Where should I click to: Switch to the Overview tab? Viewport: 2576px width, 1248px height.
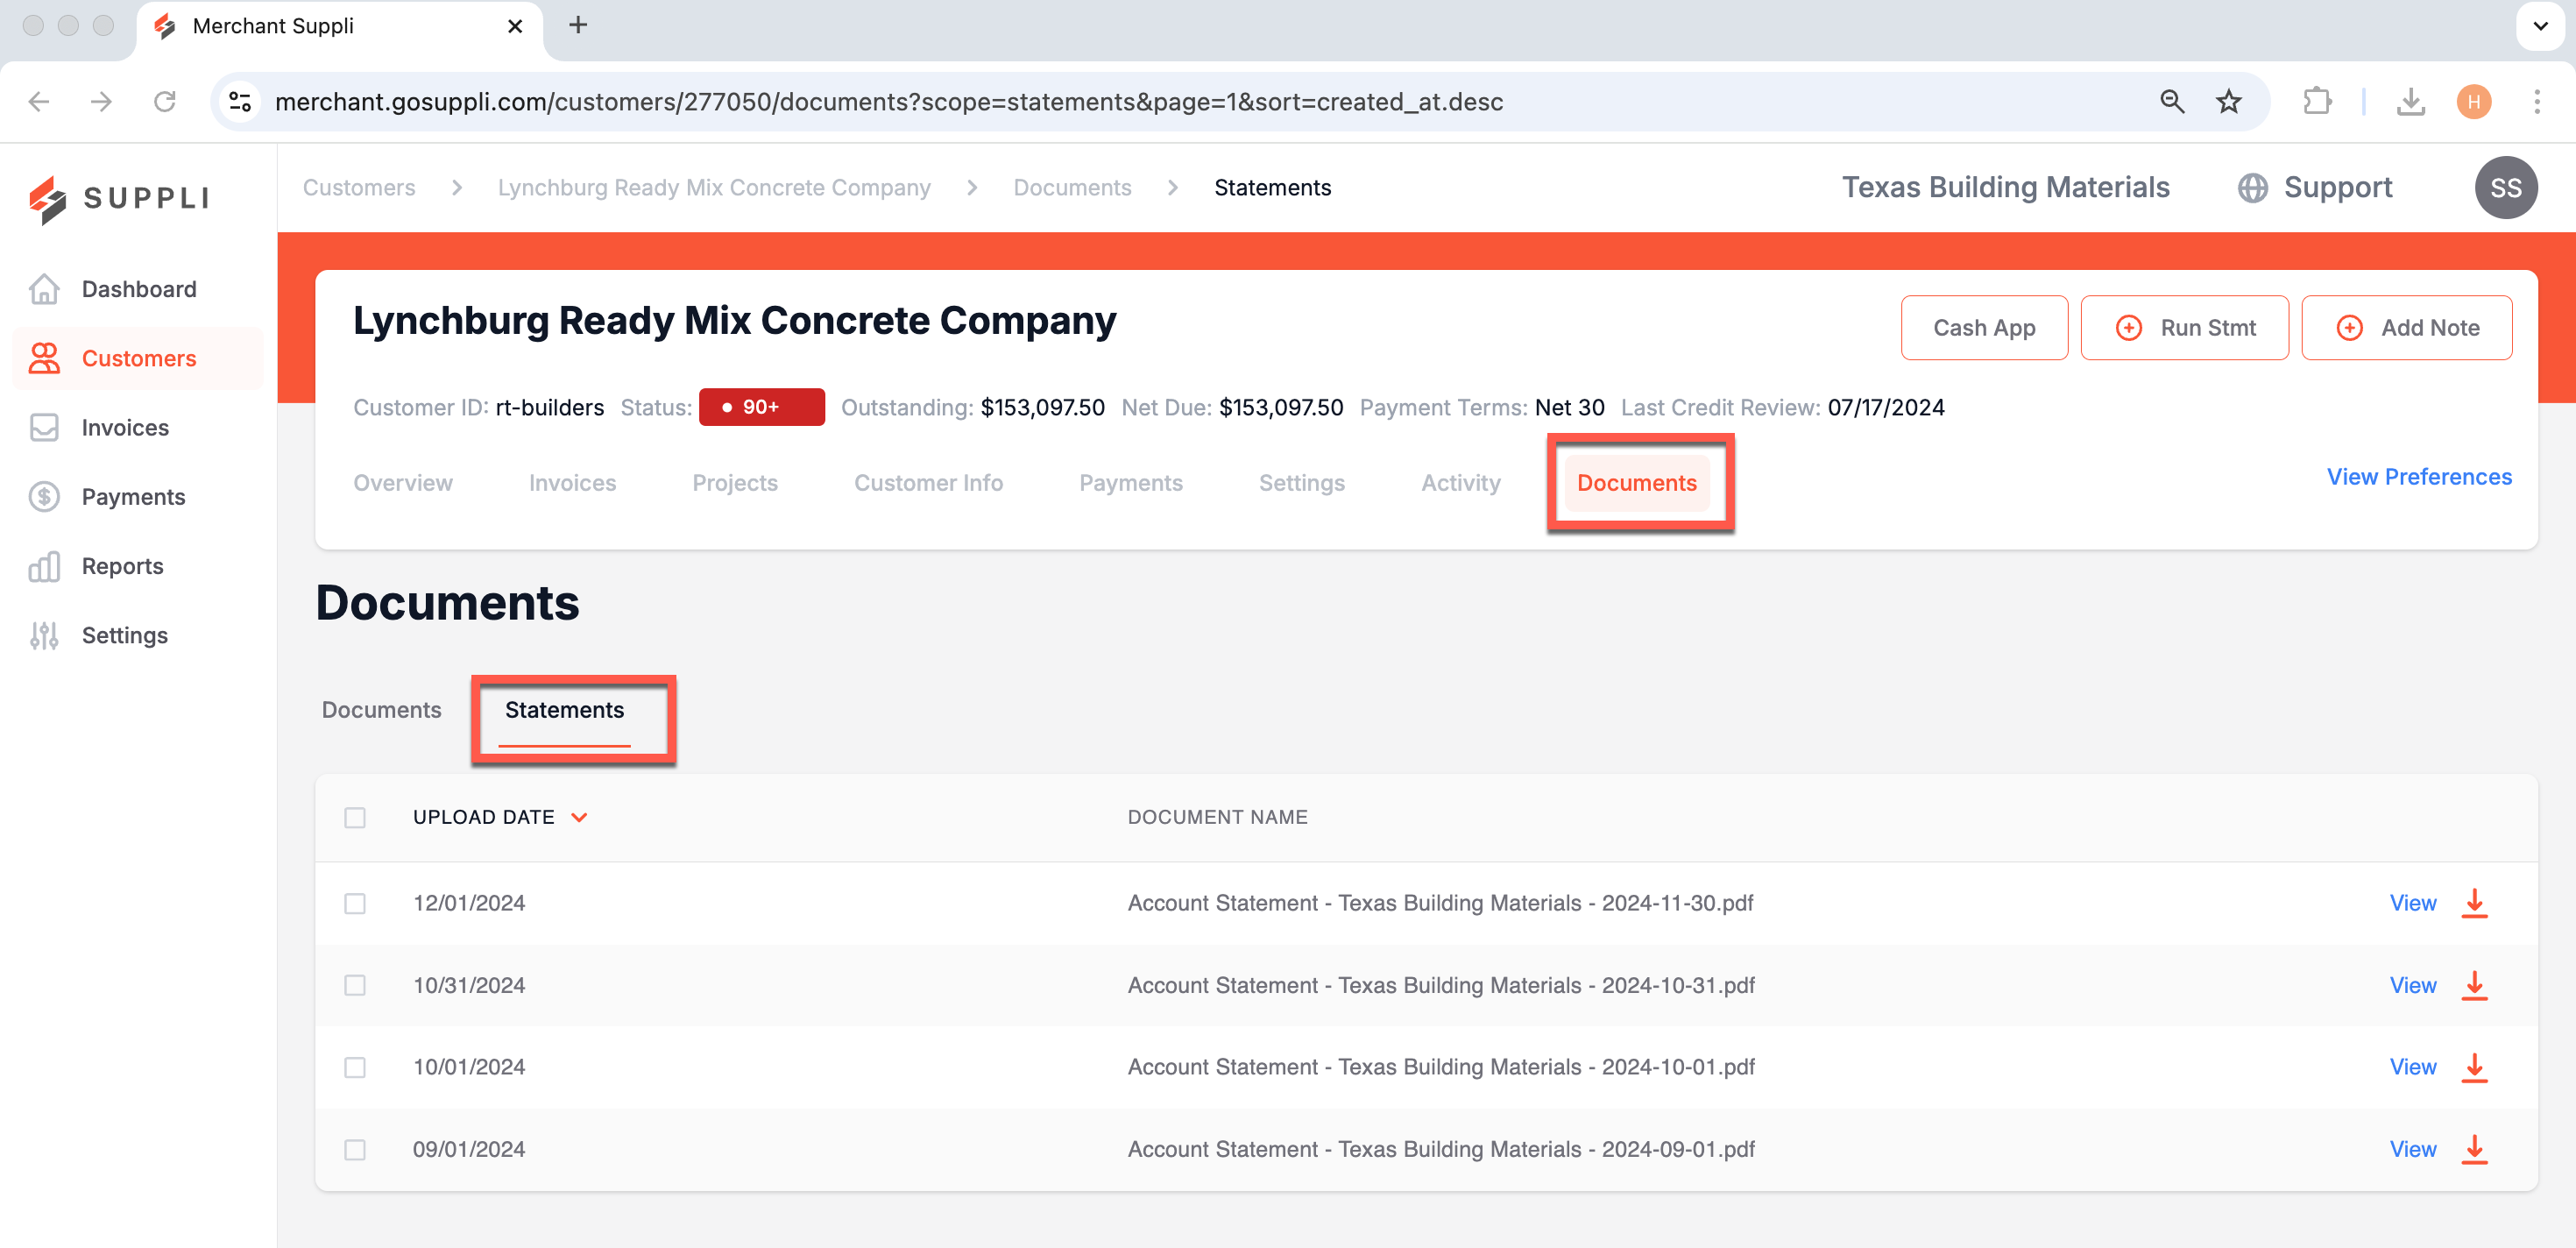pyautogui.click(x=403, y=483)
